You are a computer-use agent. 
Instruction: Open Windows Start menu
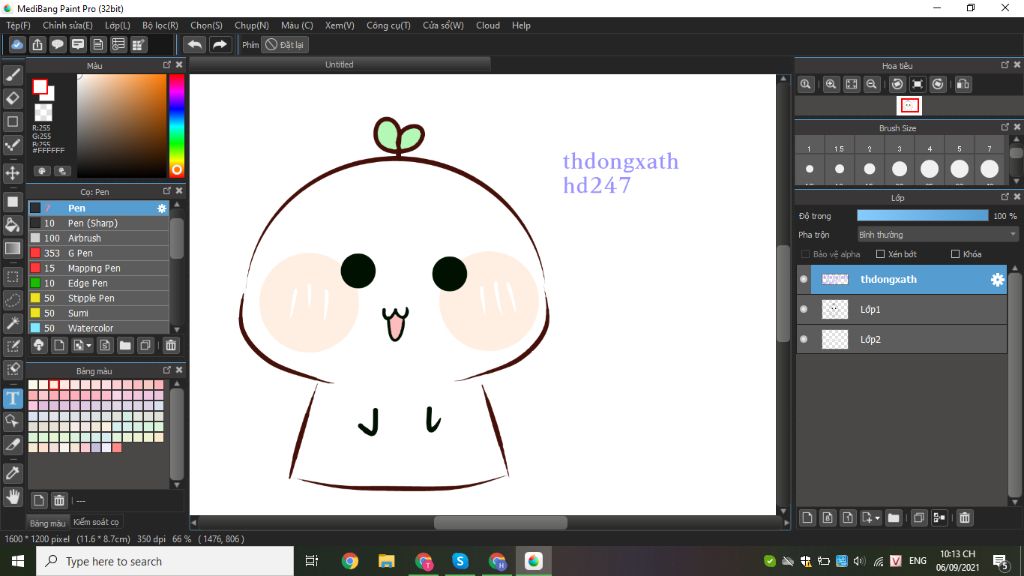[18, 562]
